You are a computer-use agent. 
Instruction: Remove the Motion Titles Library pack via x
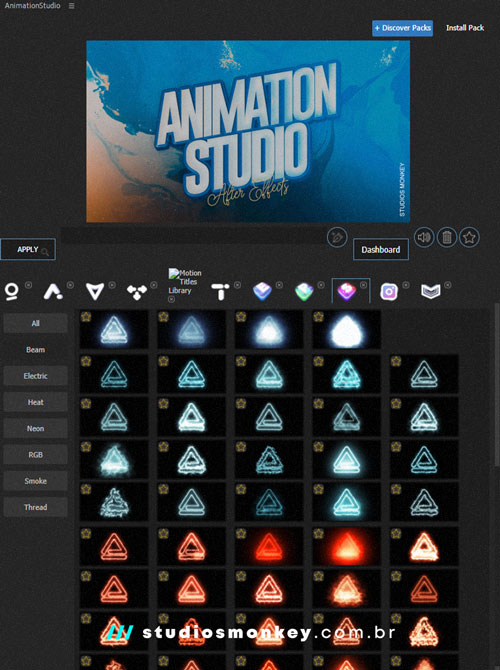pyautogui.click(x=171, y=299)
